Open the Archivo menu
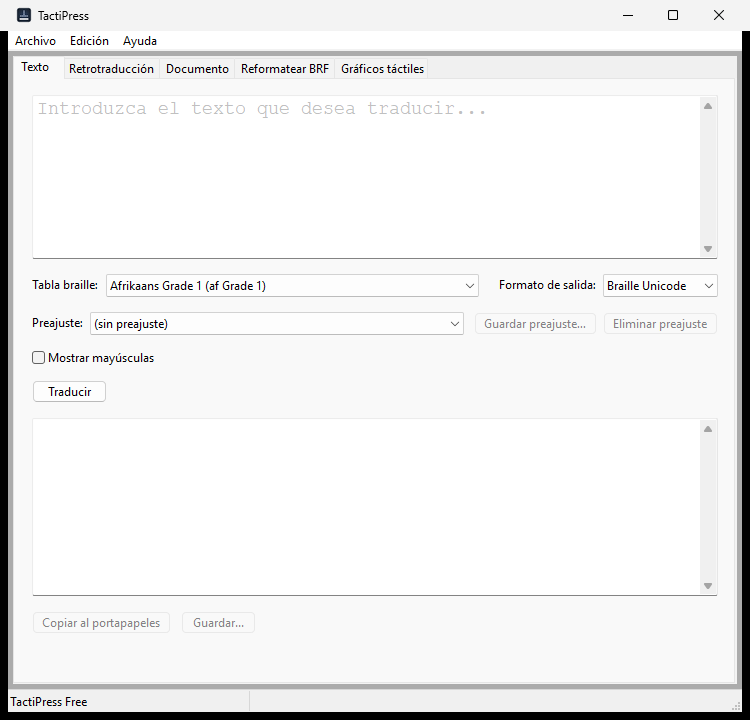 (35, 41)
